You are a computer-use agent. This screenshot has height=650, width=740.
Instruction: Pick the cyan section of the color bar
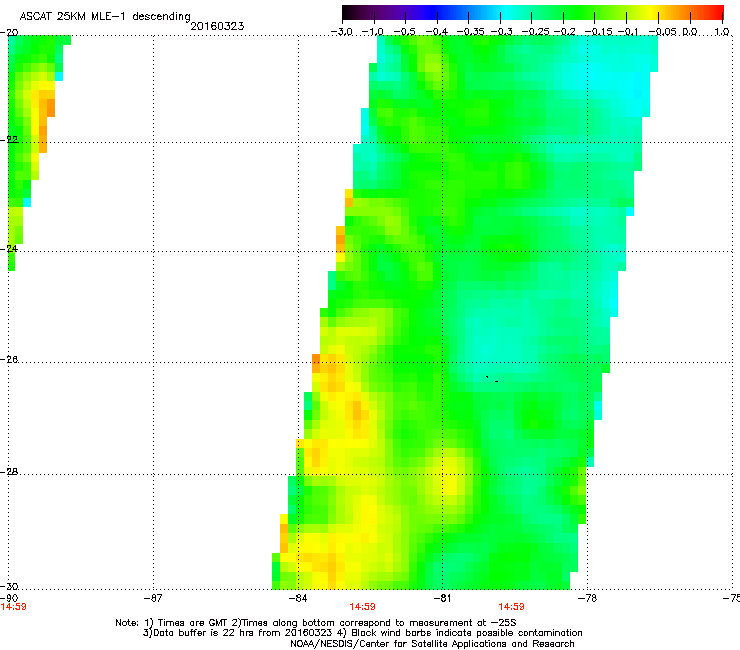click(x=507, y=12)
